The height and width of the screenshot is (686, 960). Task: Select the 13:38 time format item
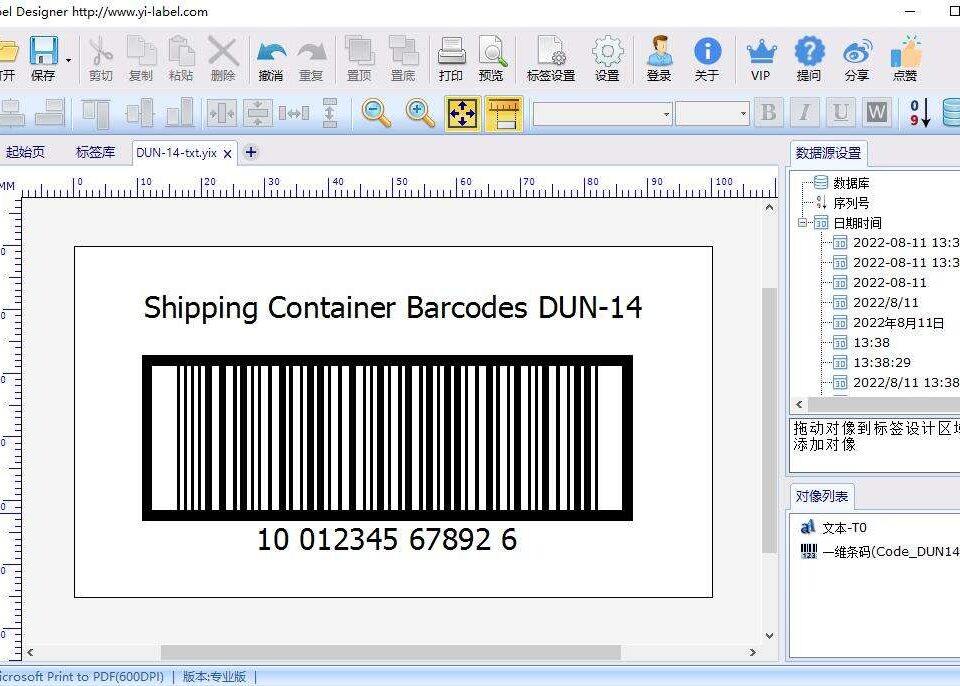(x=871, y=342)
